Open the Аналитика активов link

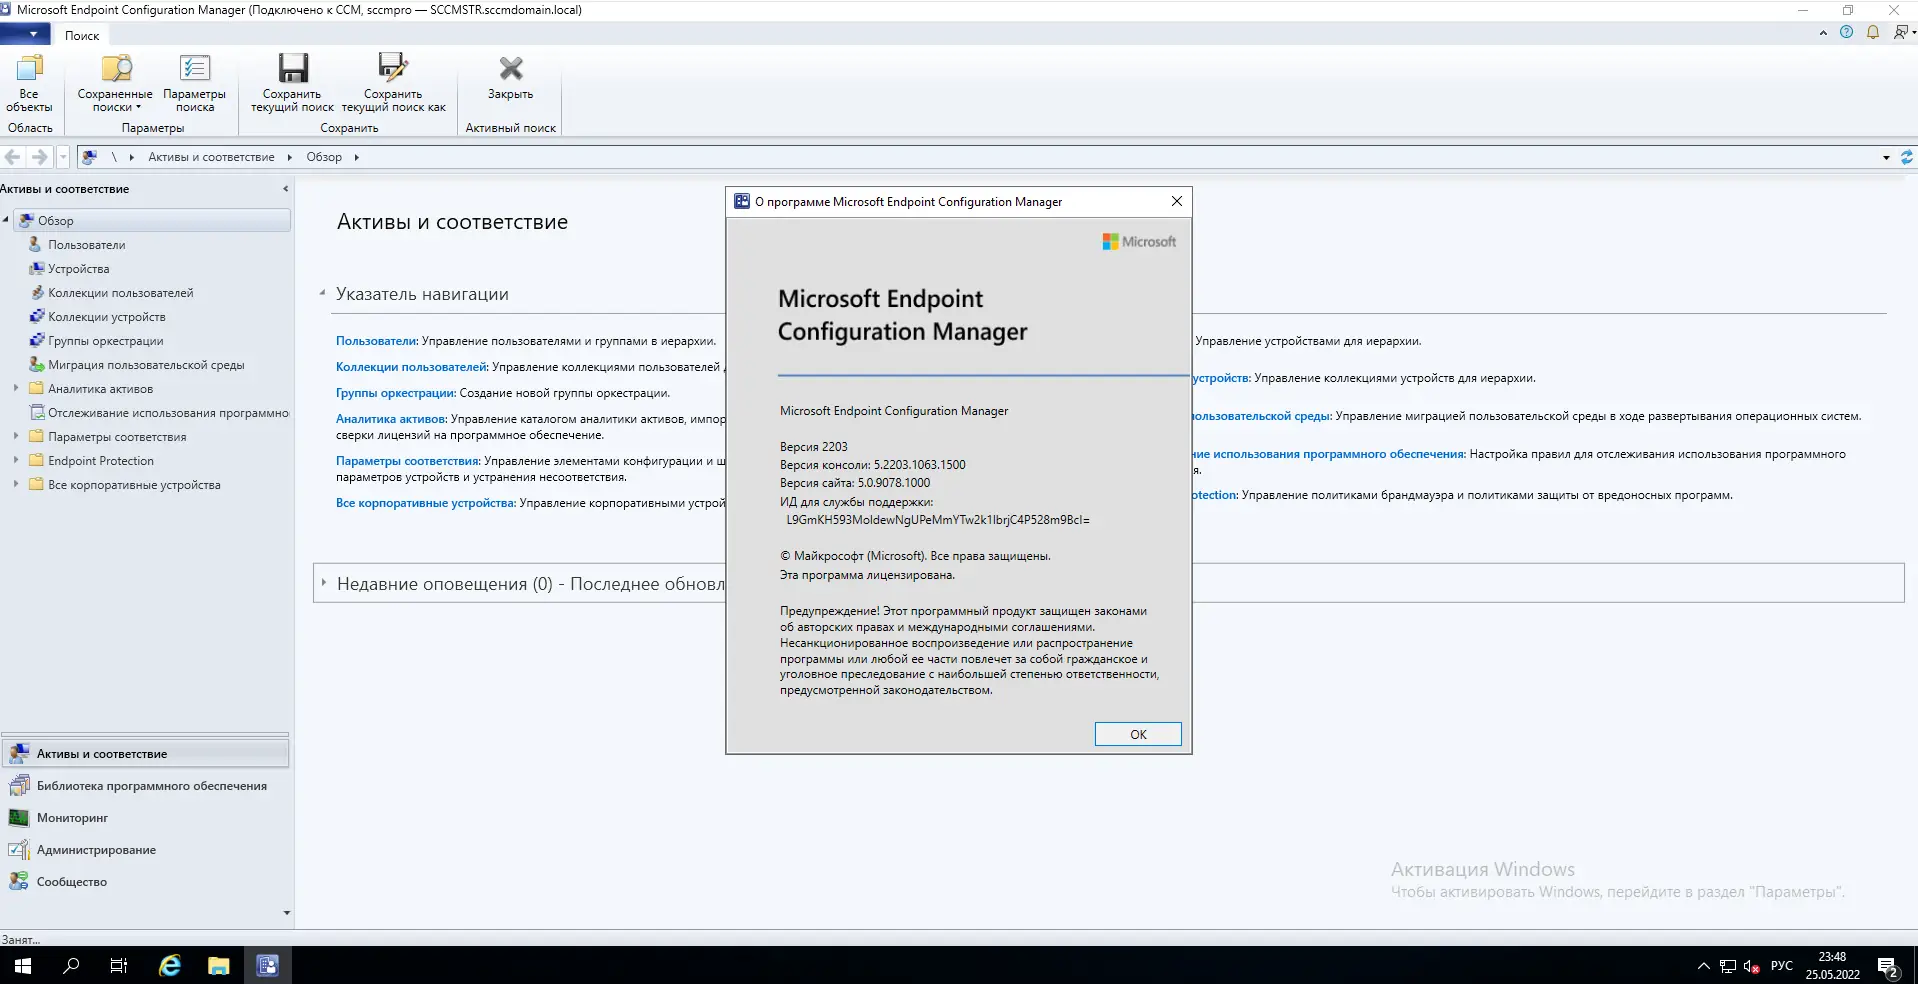click(x=391, y=419)
